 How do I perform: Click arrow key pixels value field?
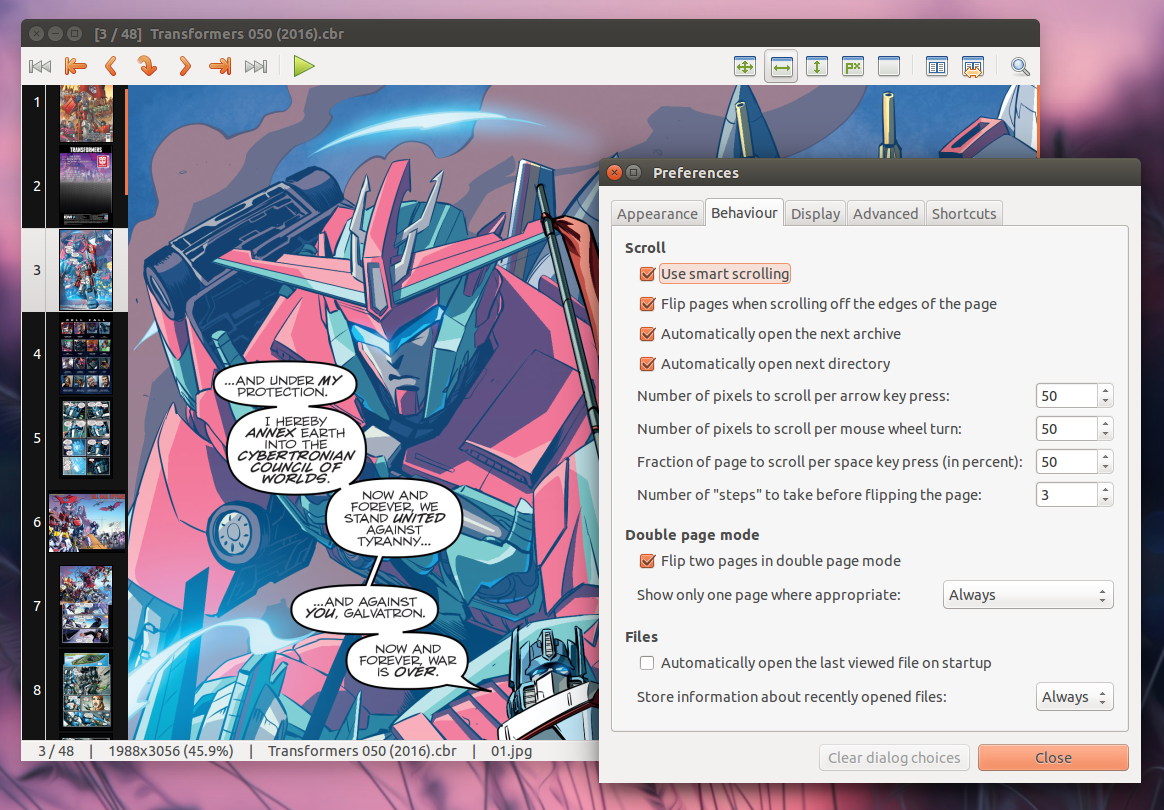tap(1066, 396)
